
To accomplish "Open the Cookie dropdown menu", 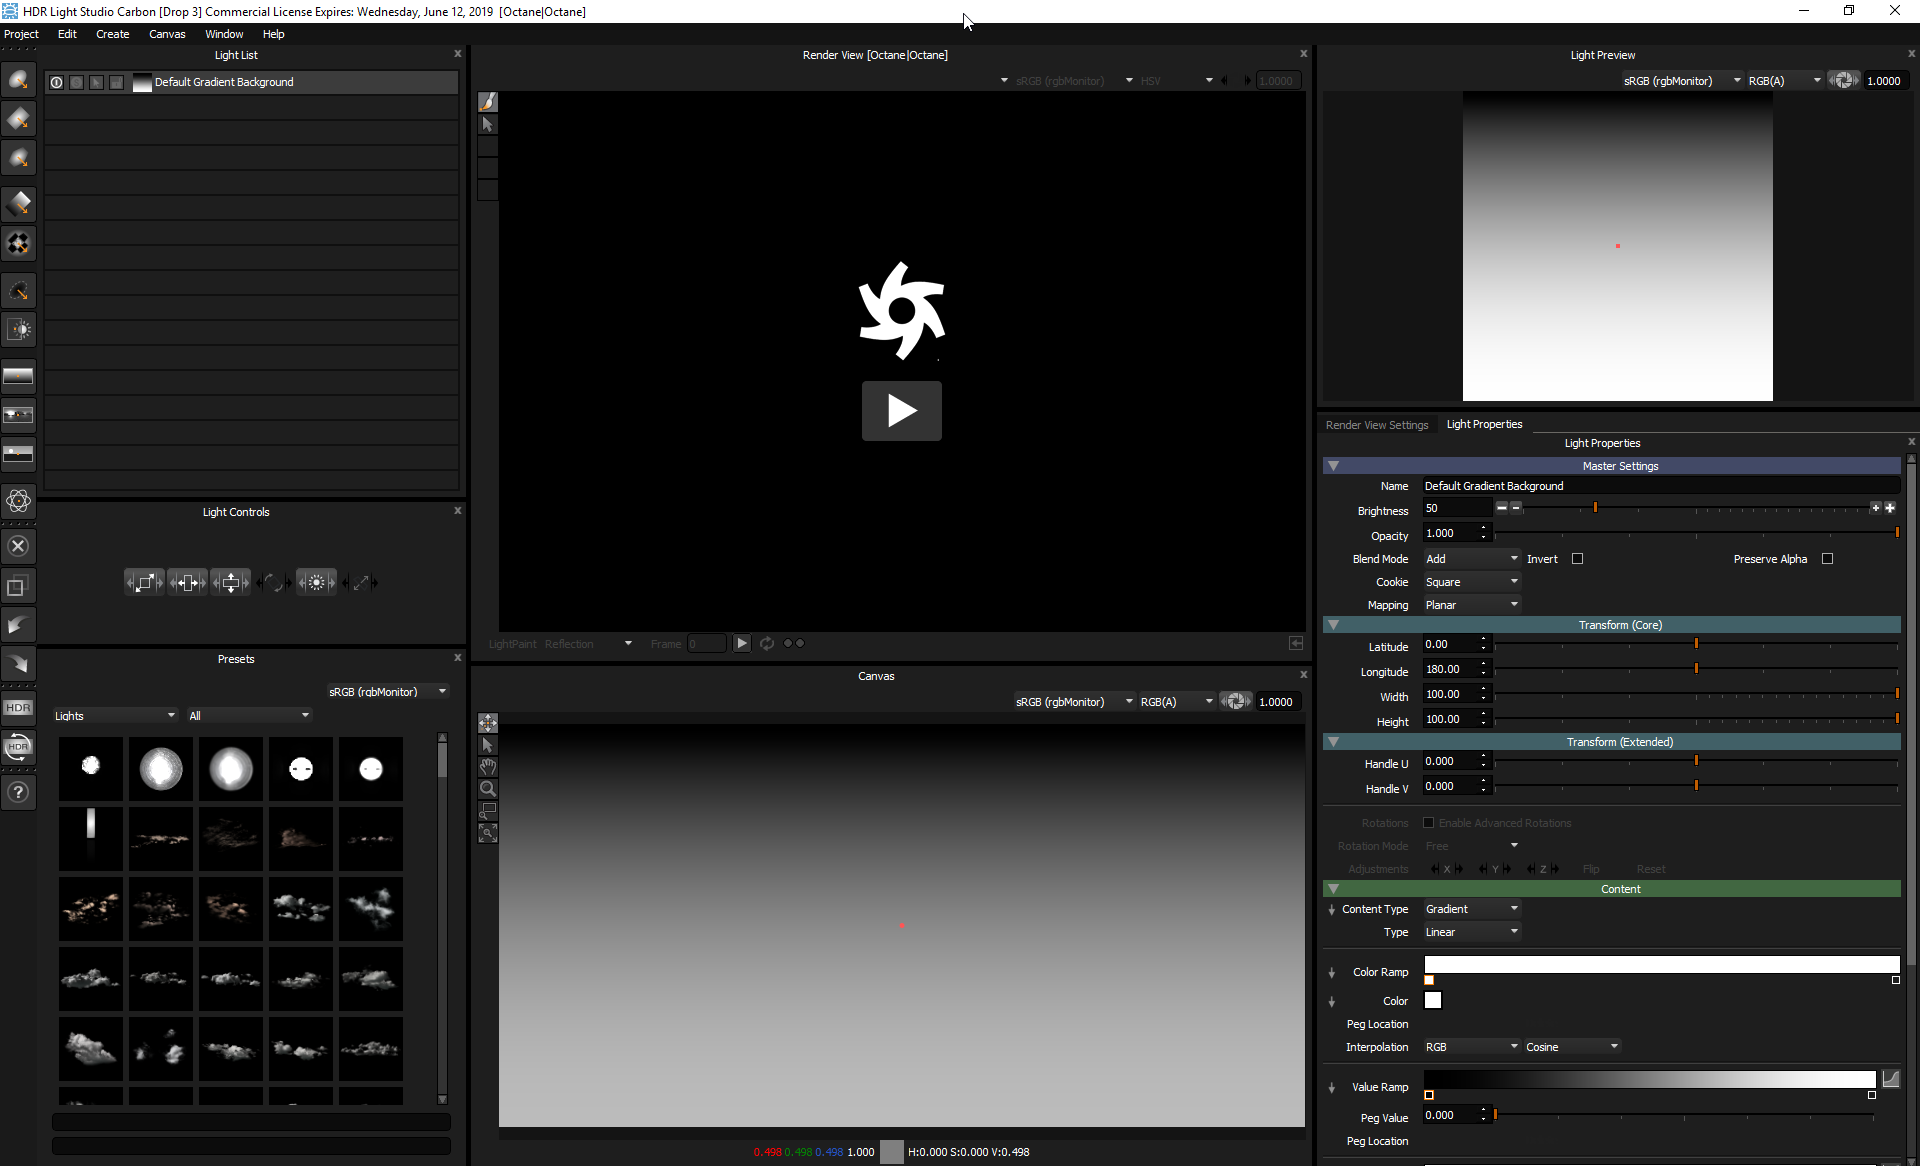I will pos(1472,582).
